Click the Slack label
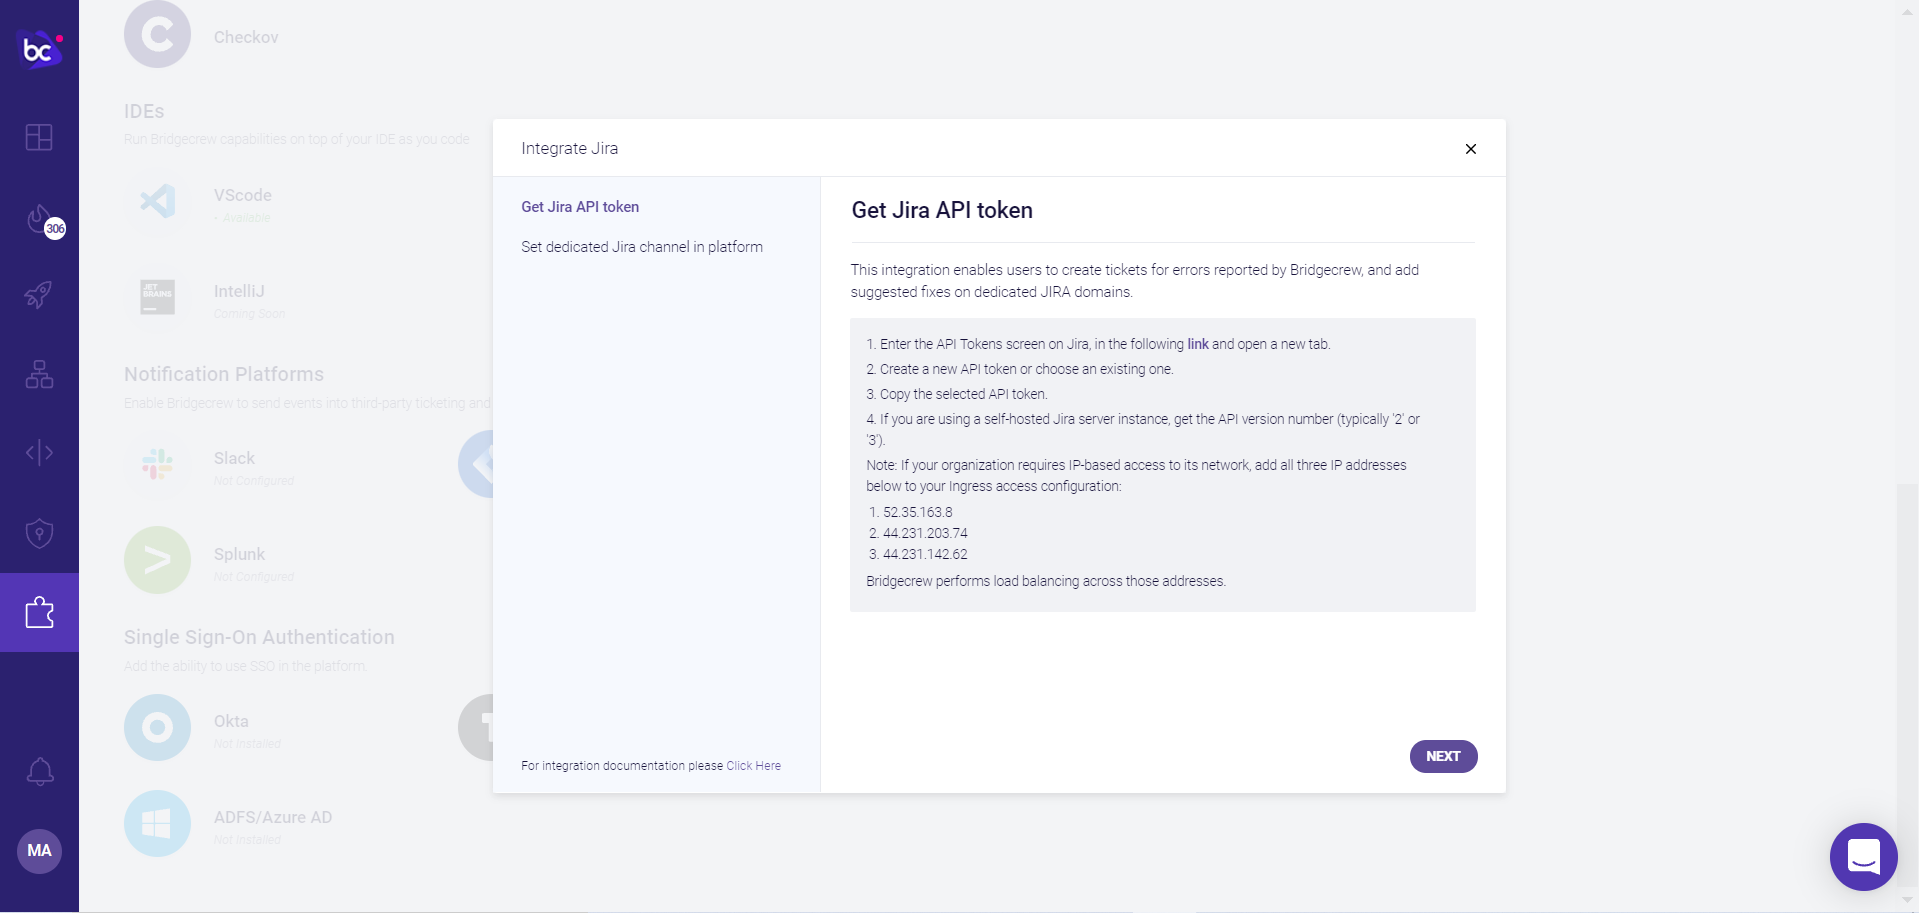1919x913 pixels. [234, 458]
